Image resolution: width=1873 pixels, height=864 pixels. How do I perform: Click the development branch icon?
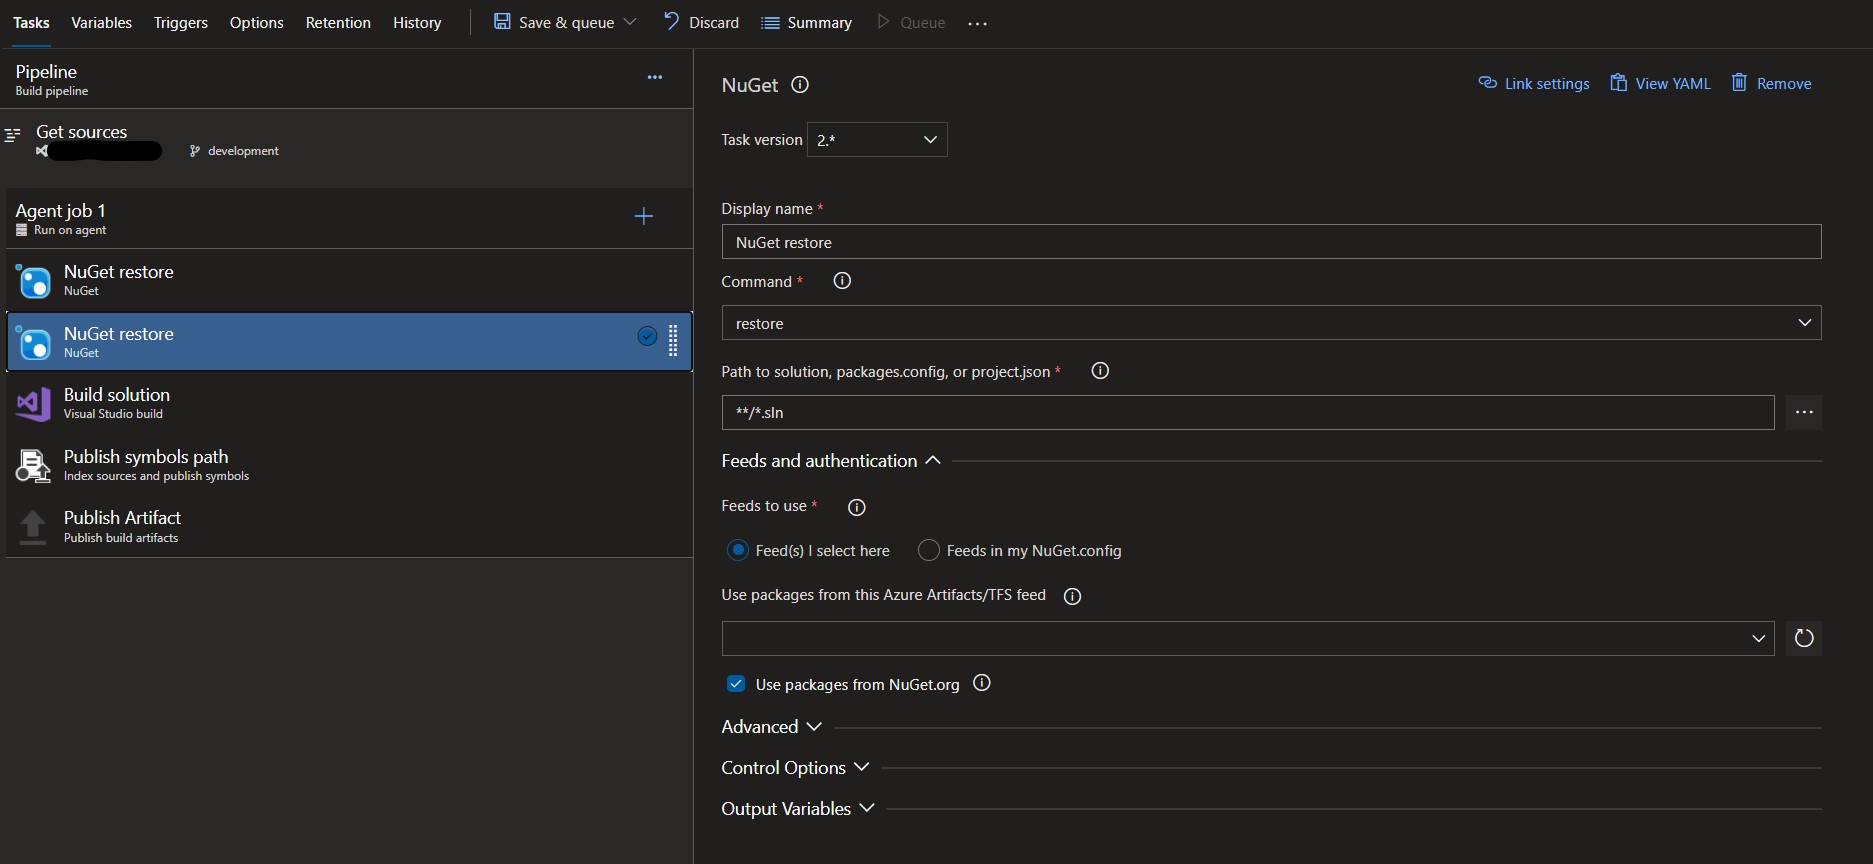click(195, 151)
